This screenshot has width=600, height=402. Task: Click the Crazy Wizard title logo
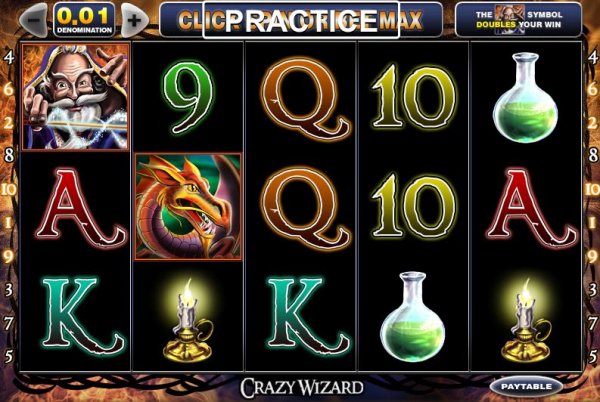point(302,387)
